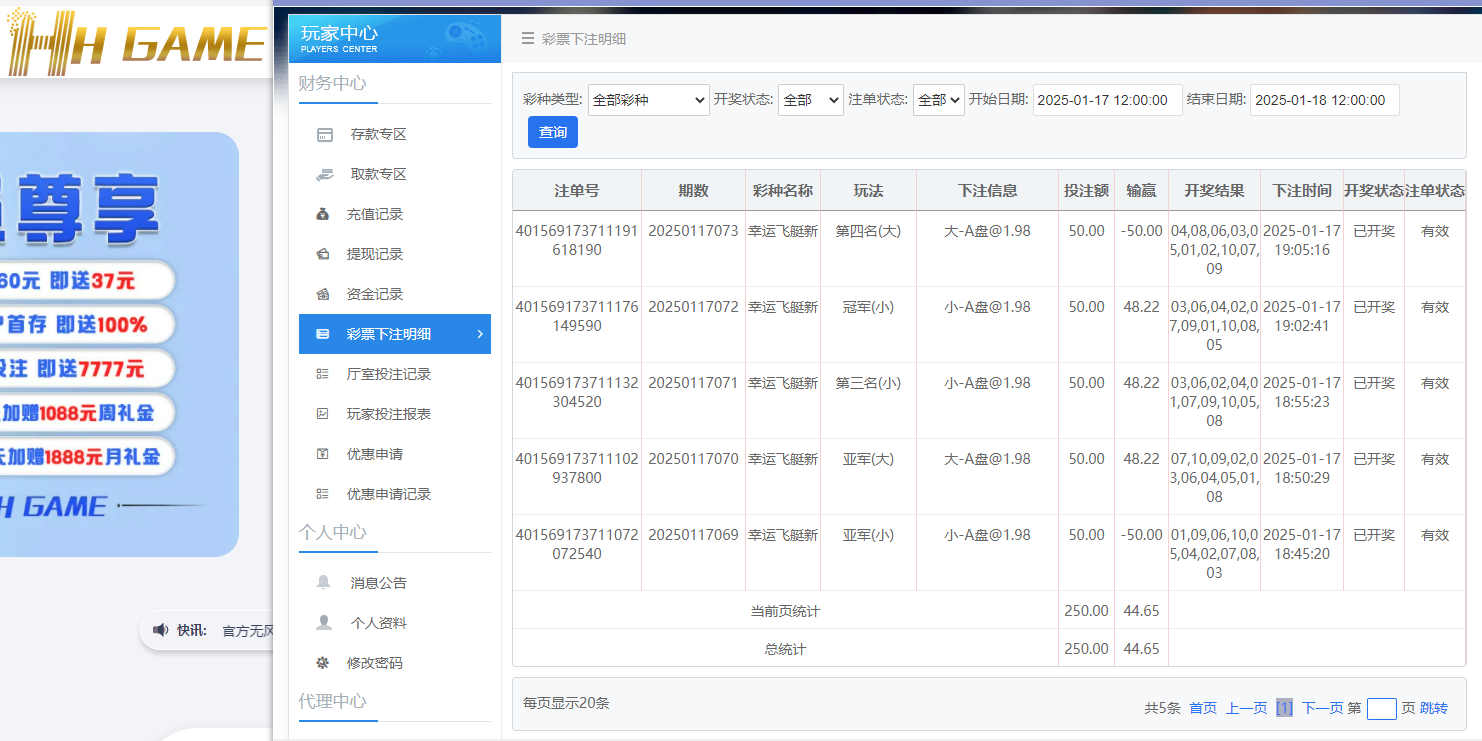Expand the 开奖状态 draw status dropdown

coord(810,100)
